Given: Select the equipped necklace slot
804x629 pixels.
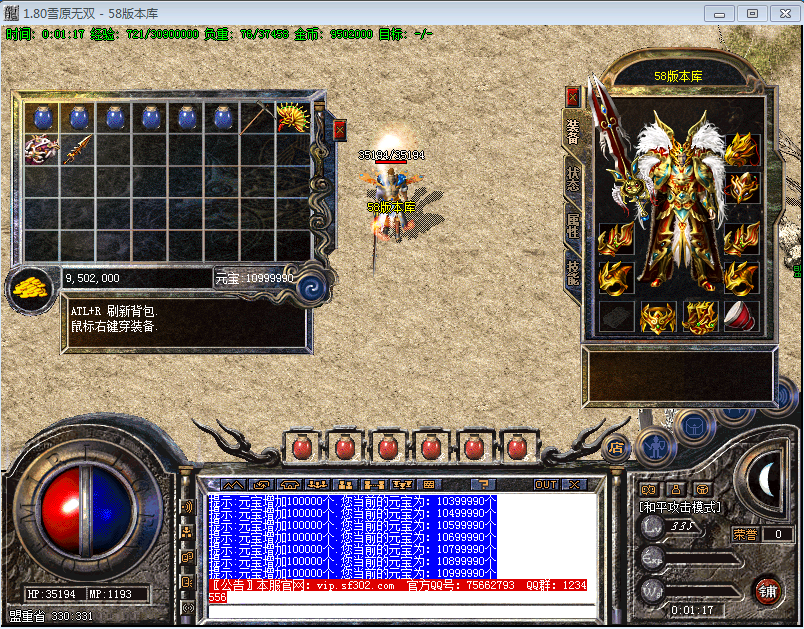Looking at the screenshot, I should [742, 188].
